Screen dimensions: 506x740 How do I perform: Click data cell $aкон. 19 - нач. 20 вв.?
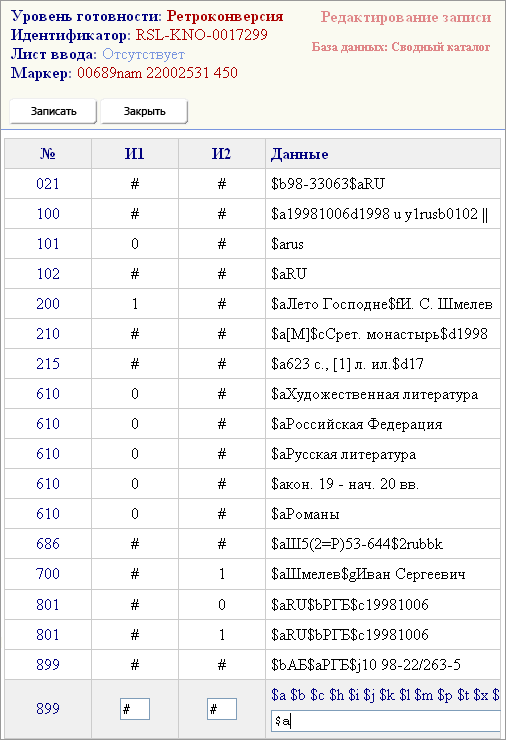click(383, 483)
